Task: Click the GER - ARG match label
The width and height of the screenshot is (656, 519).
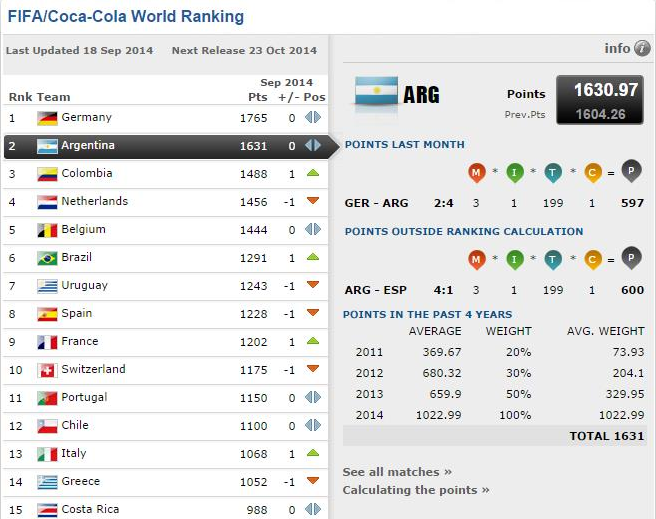Action: click(376, 203)
